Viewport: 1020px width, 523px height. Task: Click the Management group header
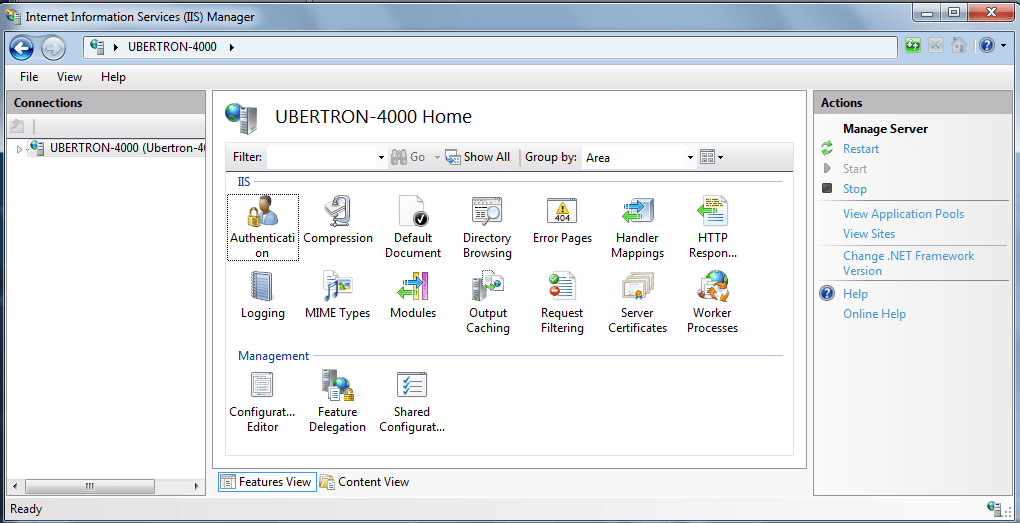point(273,356)
